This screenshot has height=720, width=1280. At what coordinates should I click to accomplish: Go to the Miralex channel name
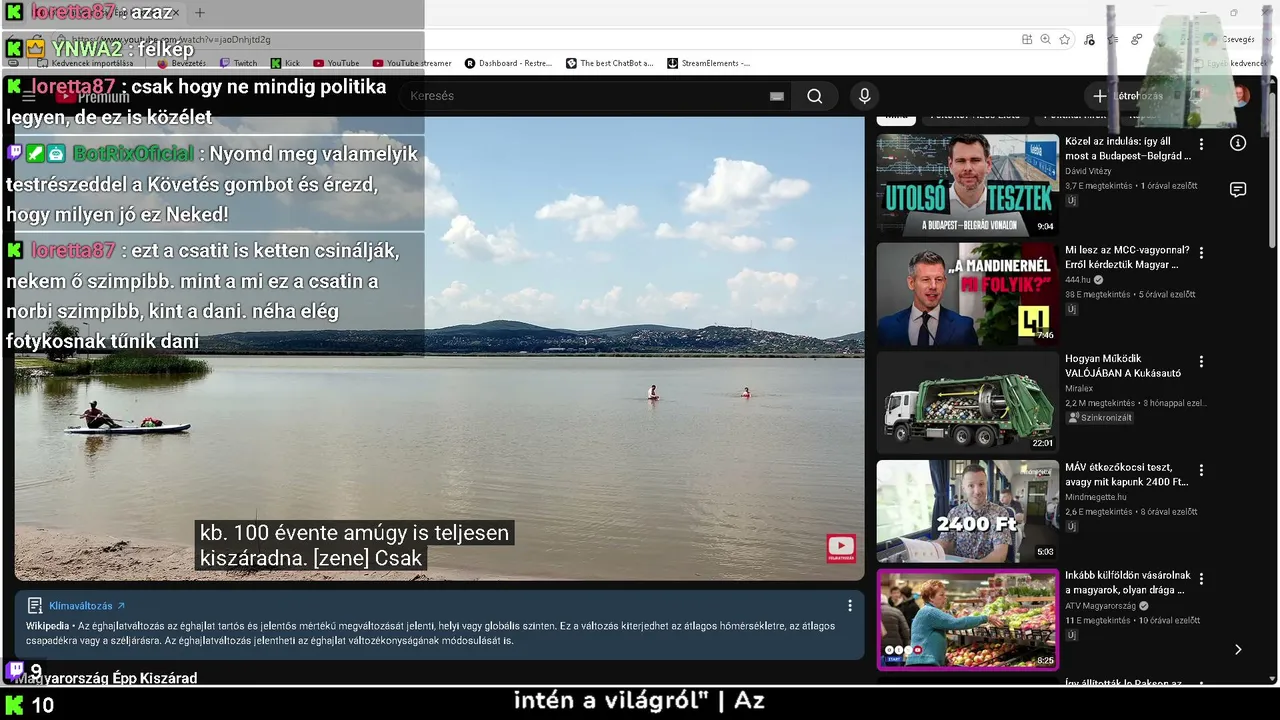pos(1080,388)
